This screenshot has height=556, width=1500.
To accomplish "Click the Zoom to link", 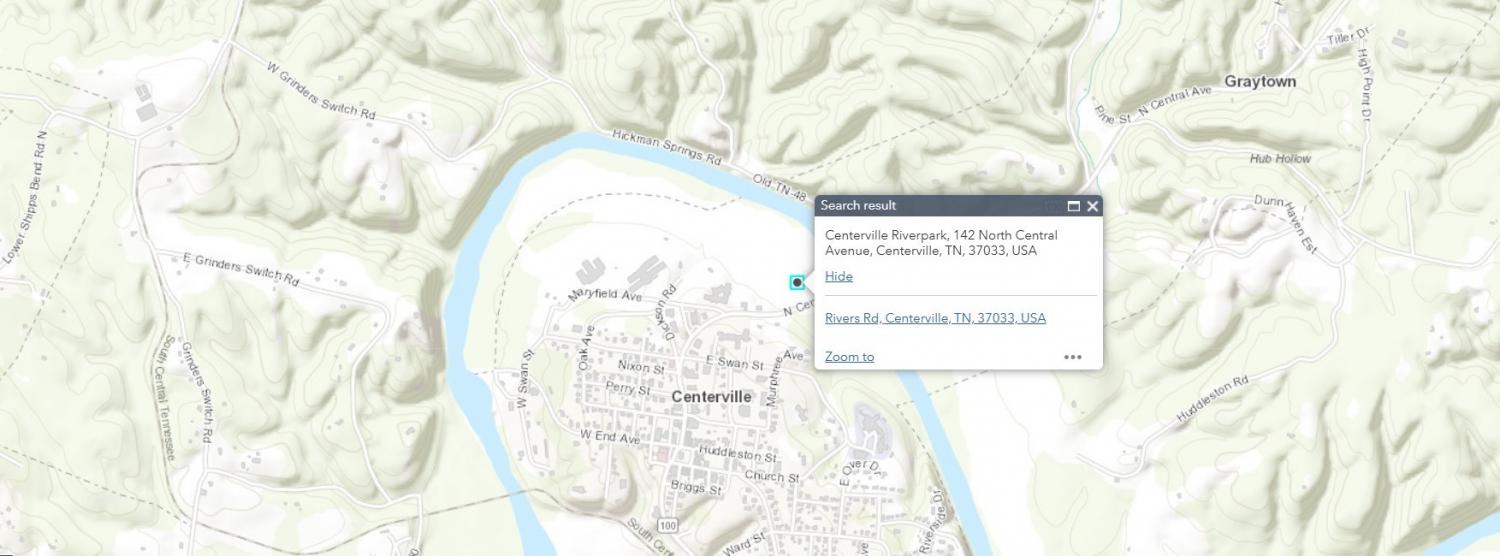I will (x=849, y=357).
